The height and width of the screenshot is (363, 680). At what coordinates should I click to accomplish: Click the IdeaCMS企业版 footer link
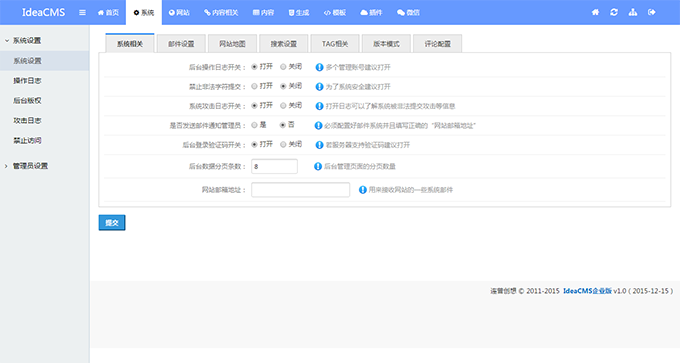pyautogui.click(x=587, y=291)
